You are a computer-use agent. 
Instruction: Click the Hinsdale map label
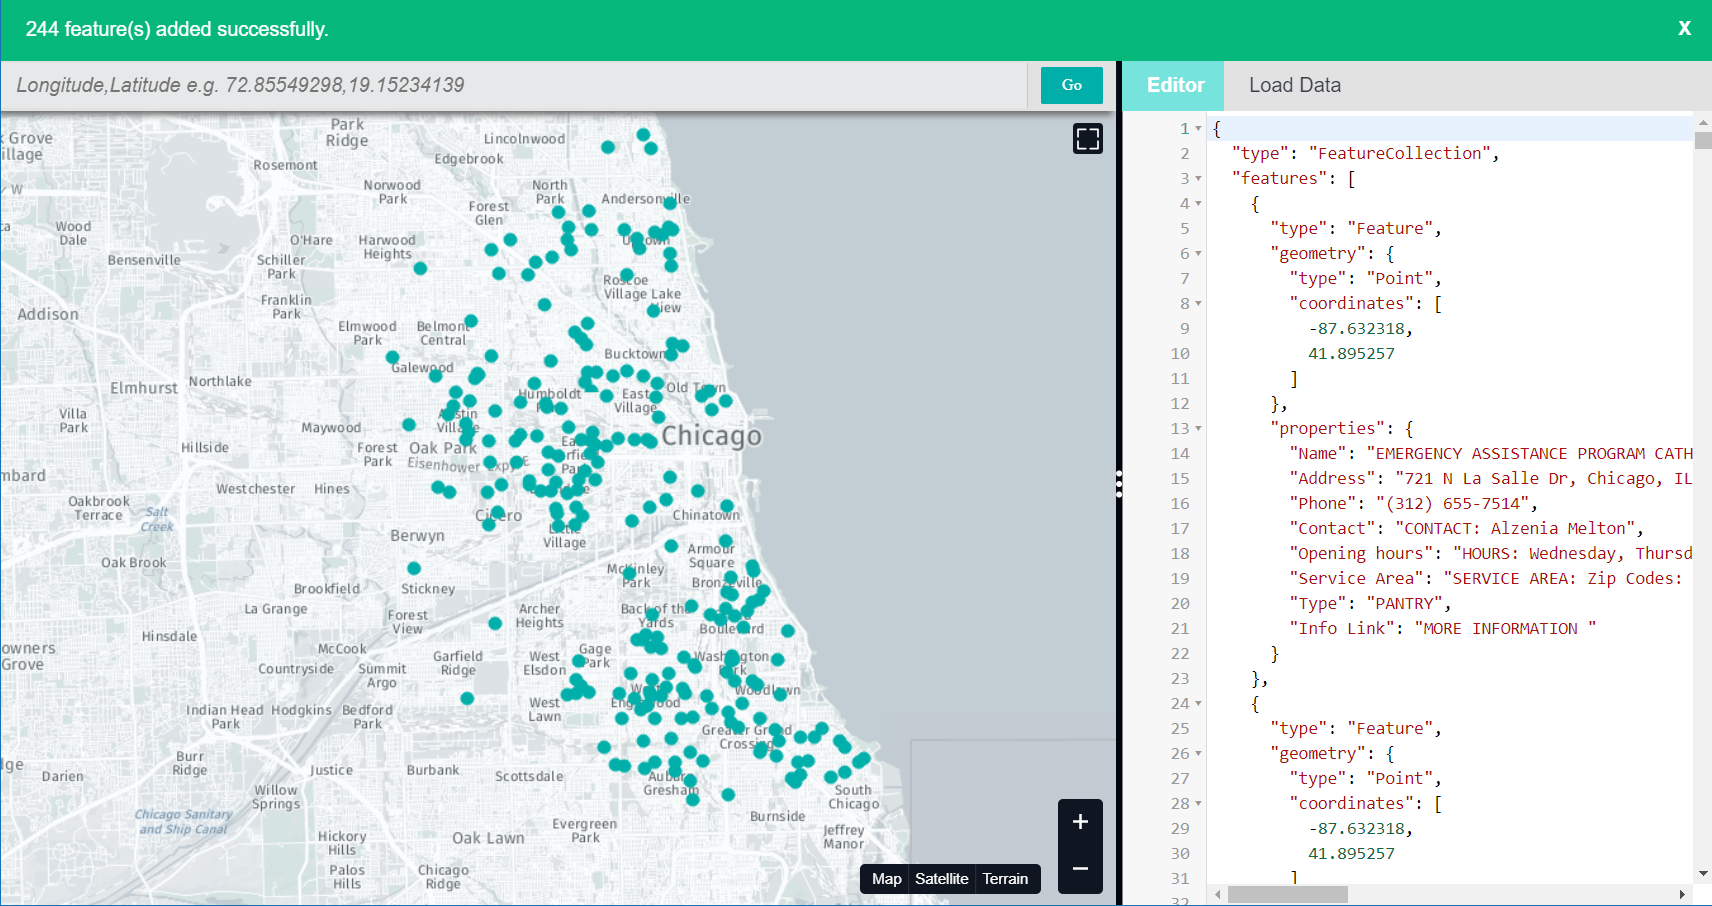click(x=169, y=636)
